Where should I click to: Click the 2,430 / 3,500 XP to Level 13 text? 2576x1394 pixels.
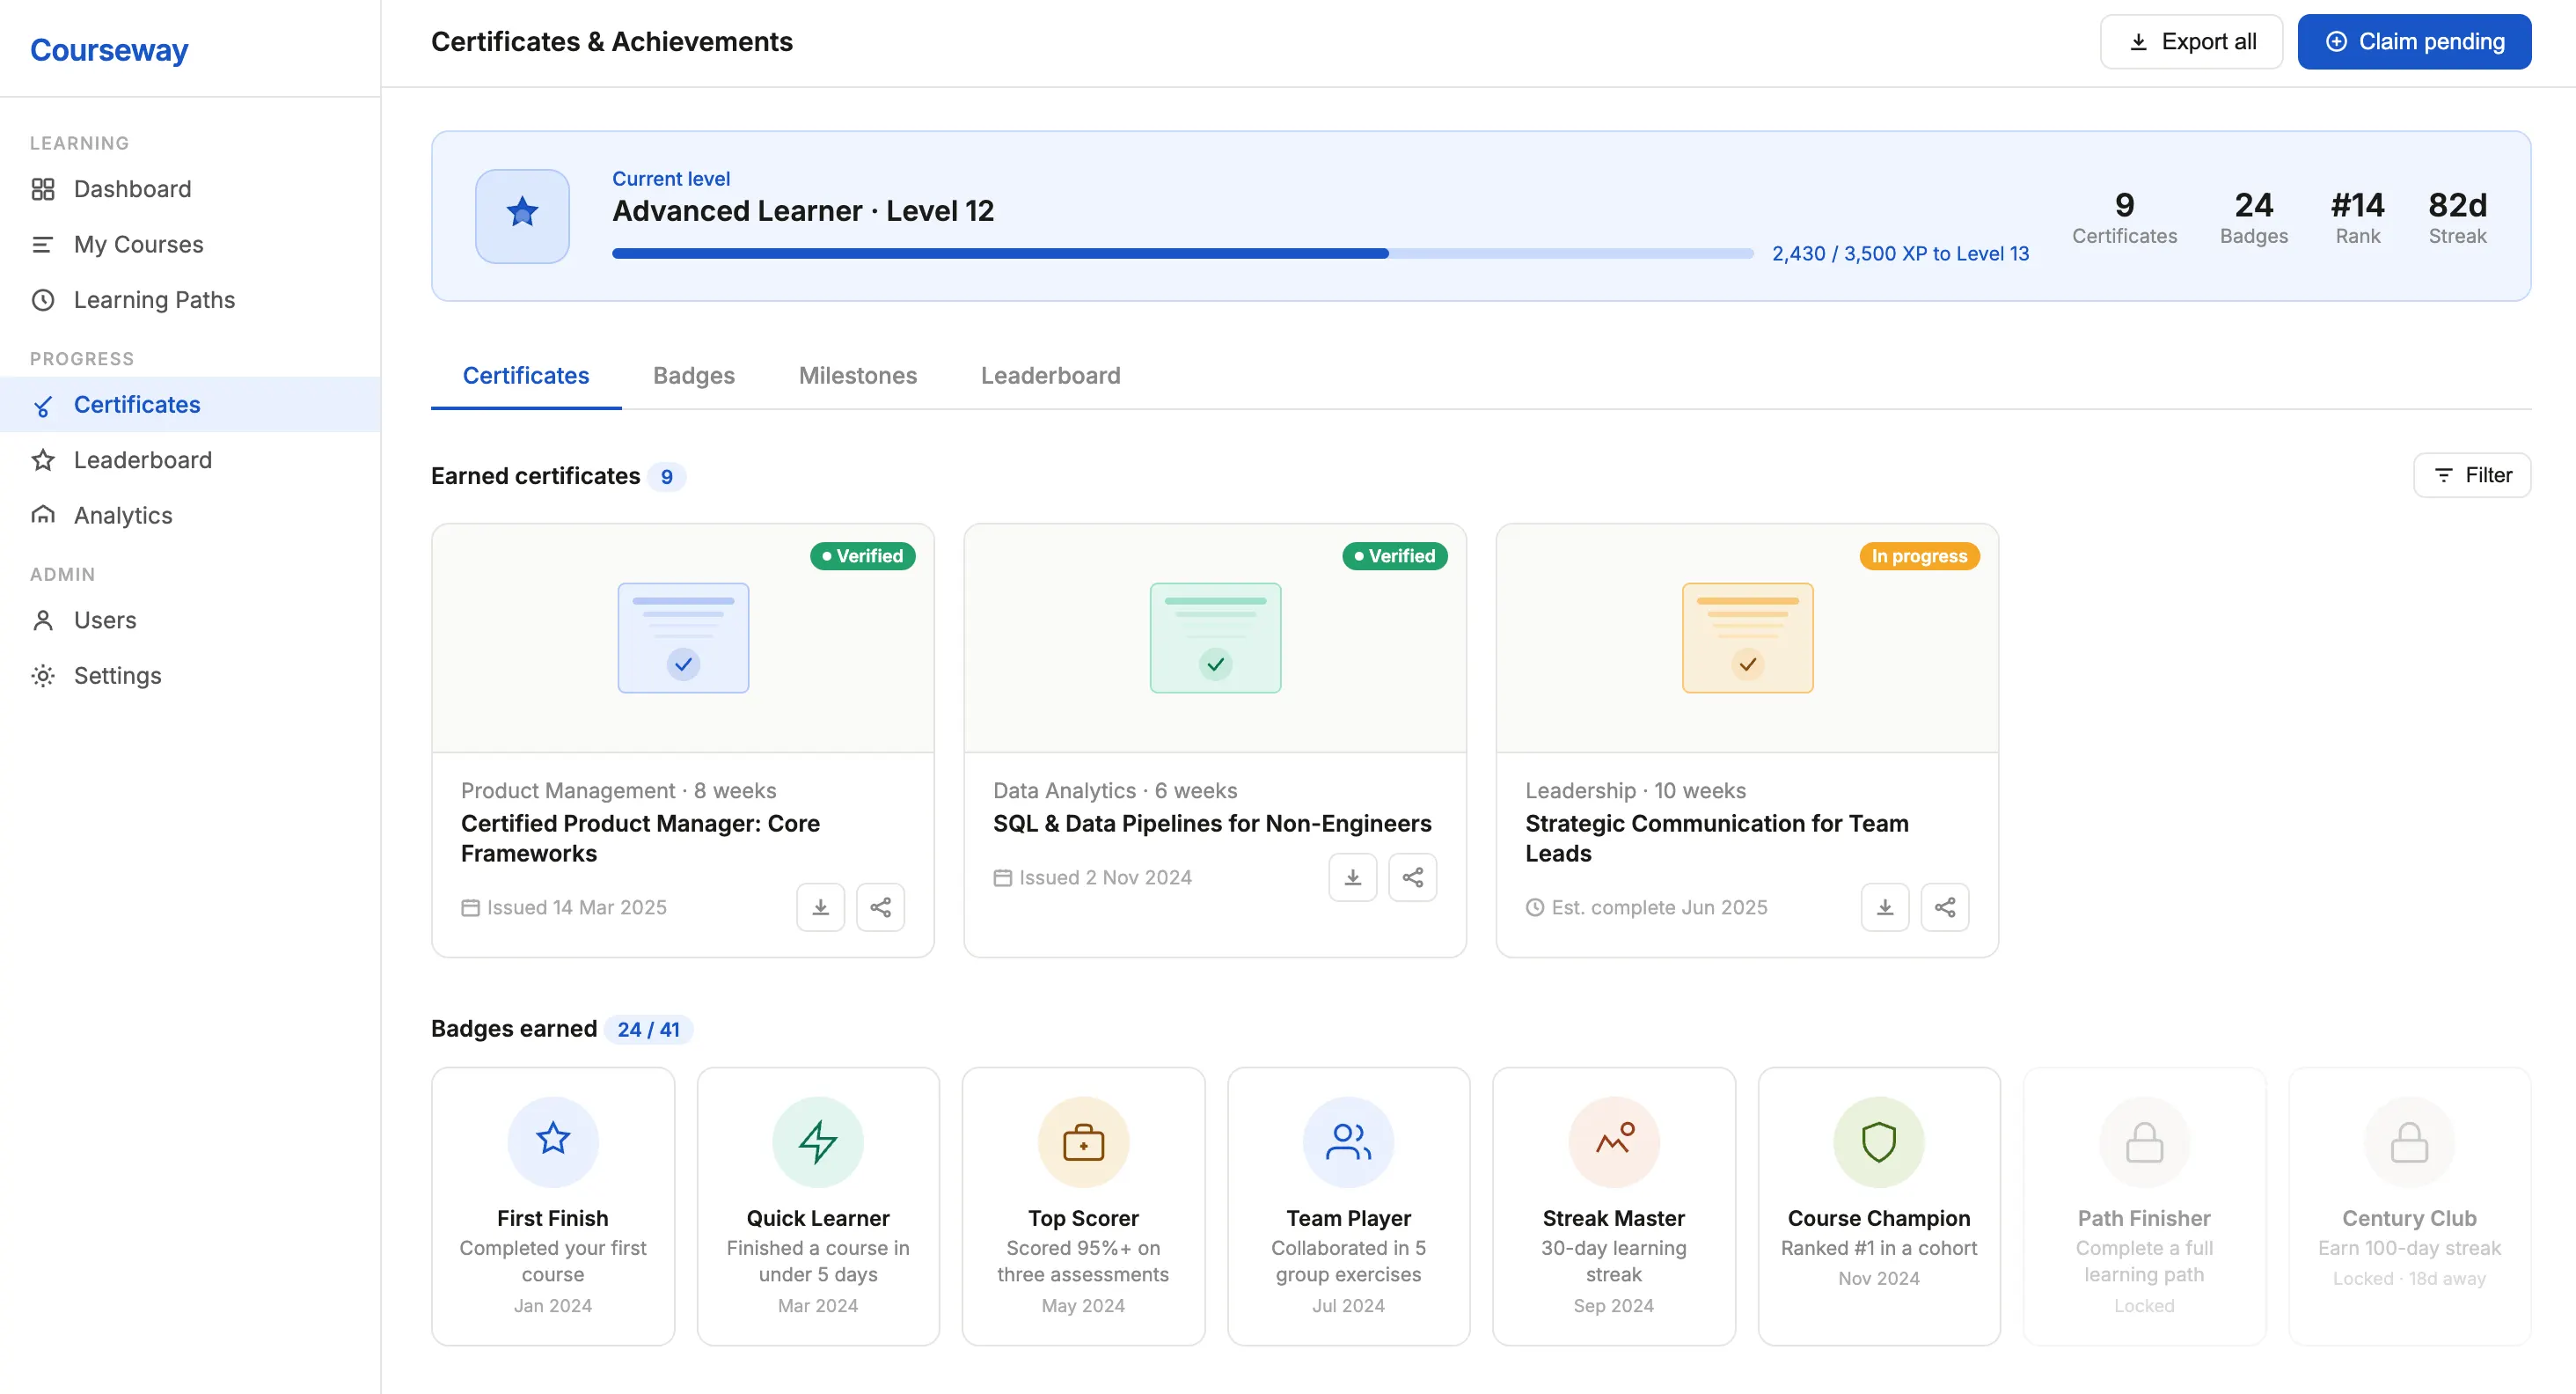coord(1900,254)
